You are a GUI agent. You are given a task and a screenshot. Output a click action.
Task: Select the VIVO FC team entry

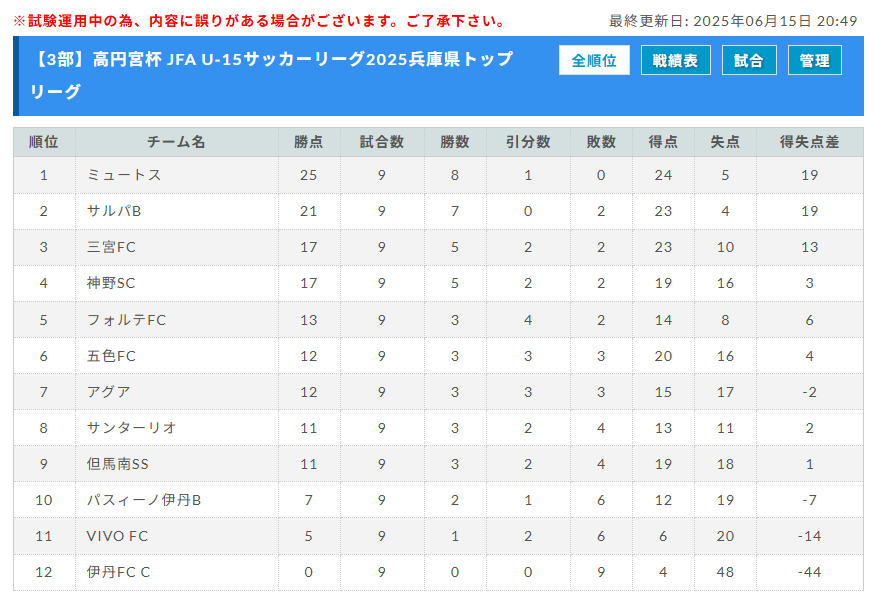(118, 536)
